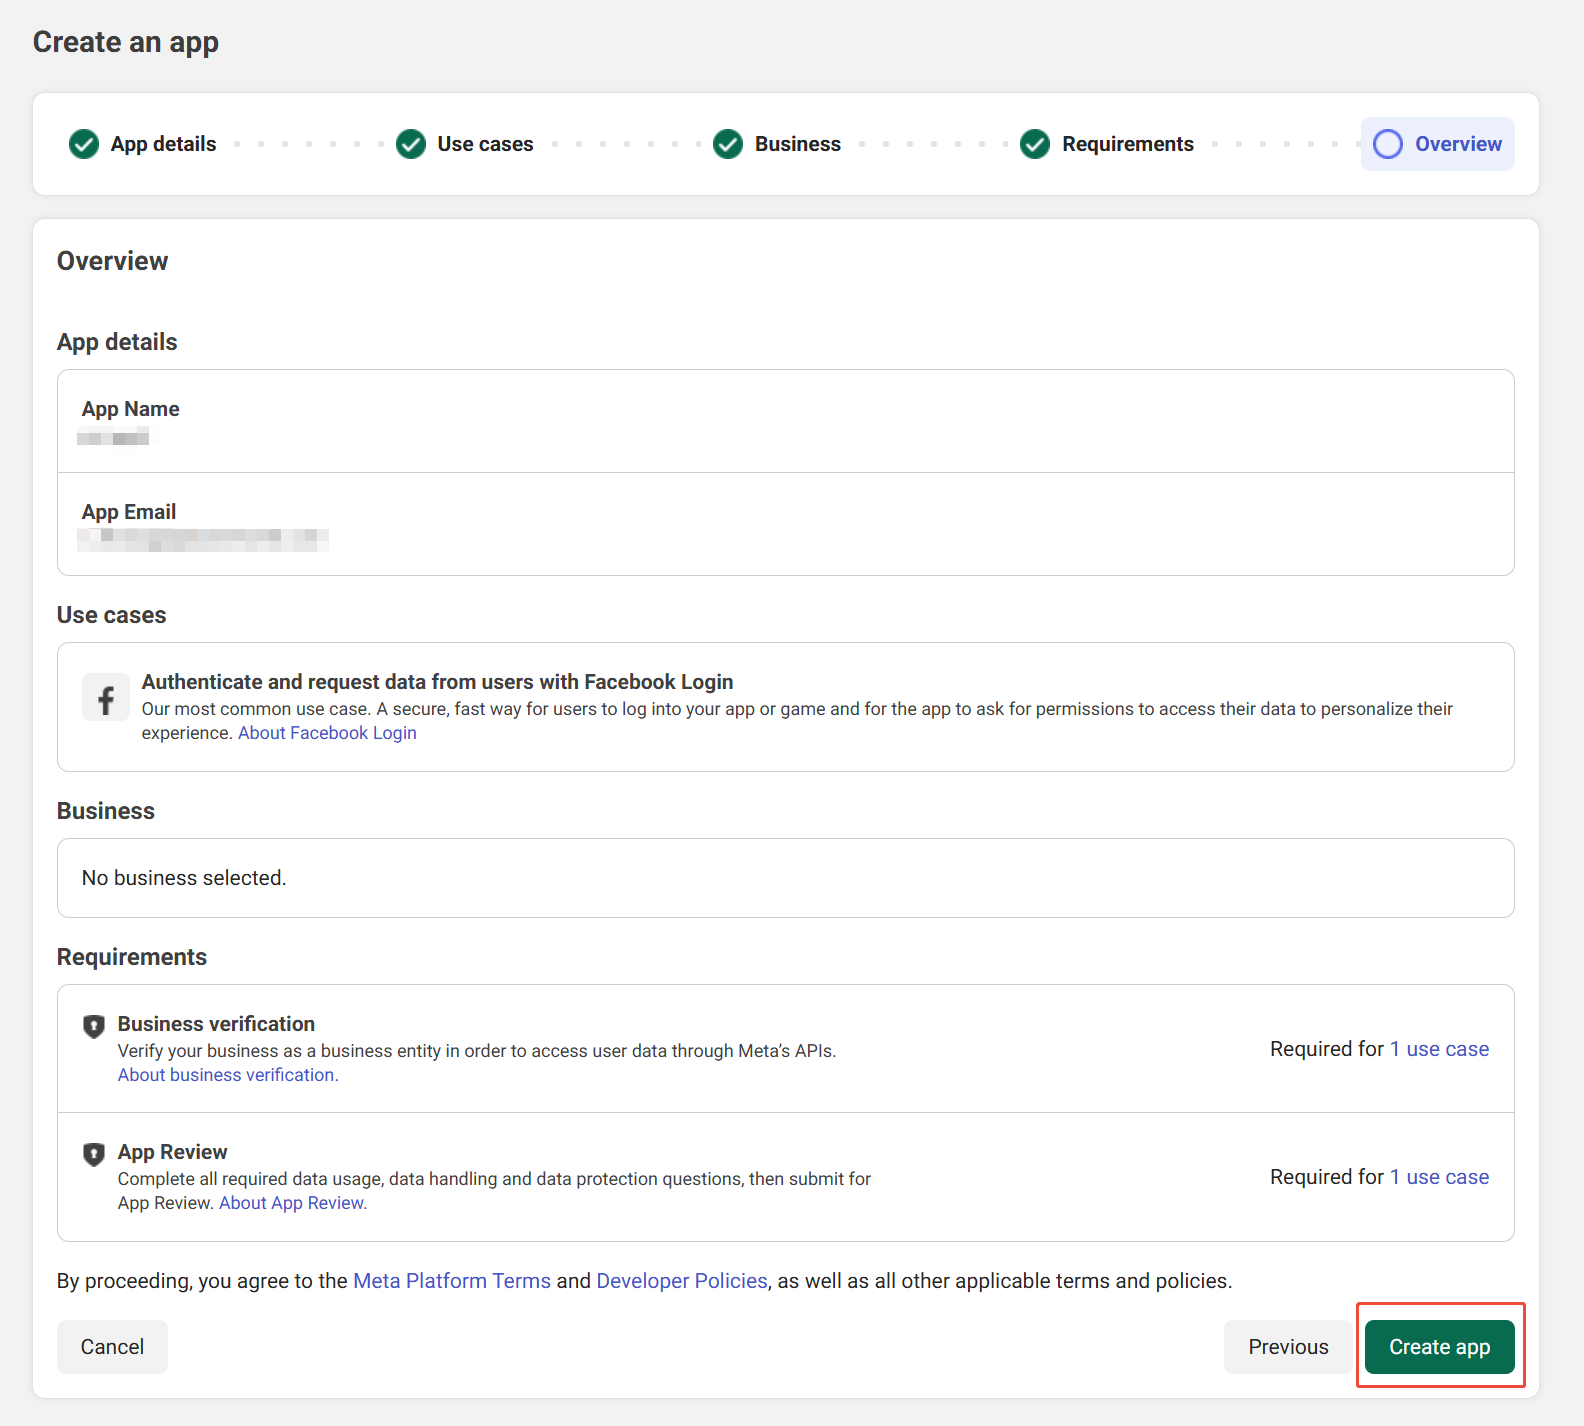Click the Developer Policies link
The height and width of the screenshot is (1426, 1584).
tap(682, 1281)
